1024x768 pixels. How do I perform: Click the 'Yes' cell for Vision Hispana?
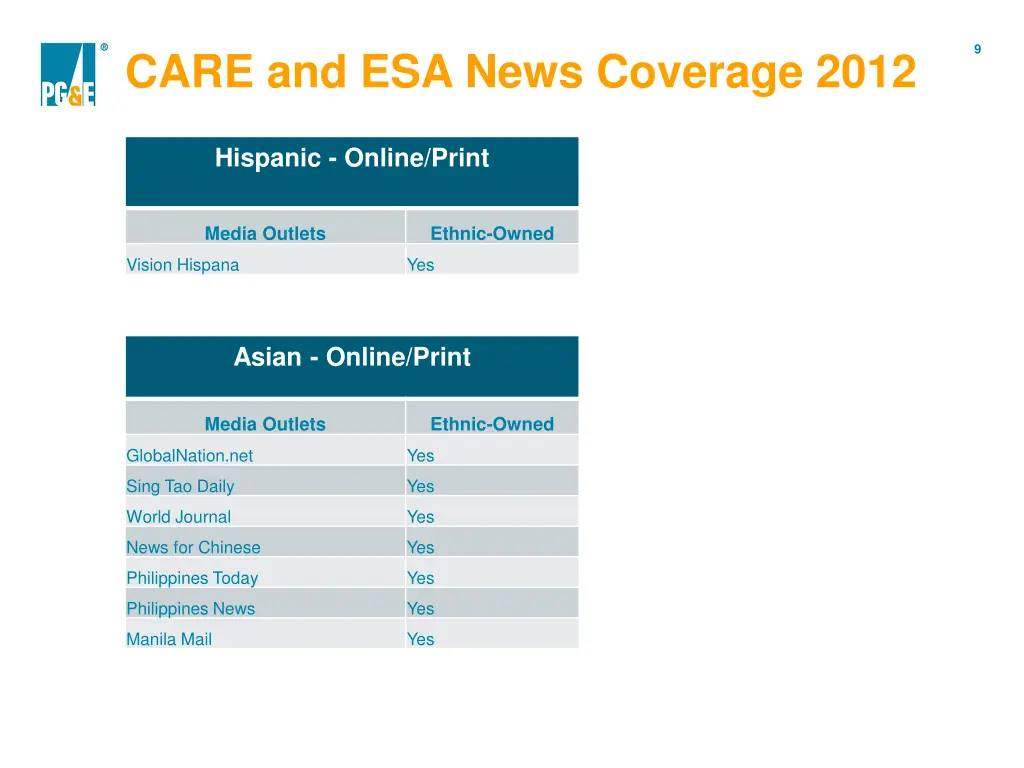[x=492, y=259]
